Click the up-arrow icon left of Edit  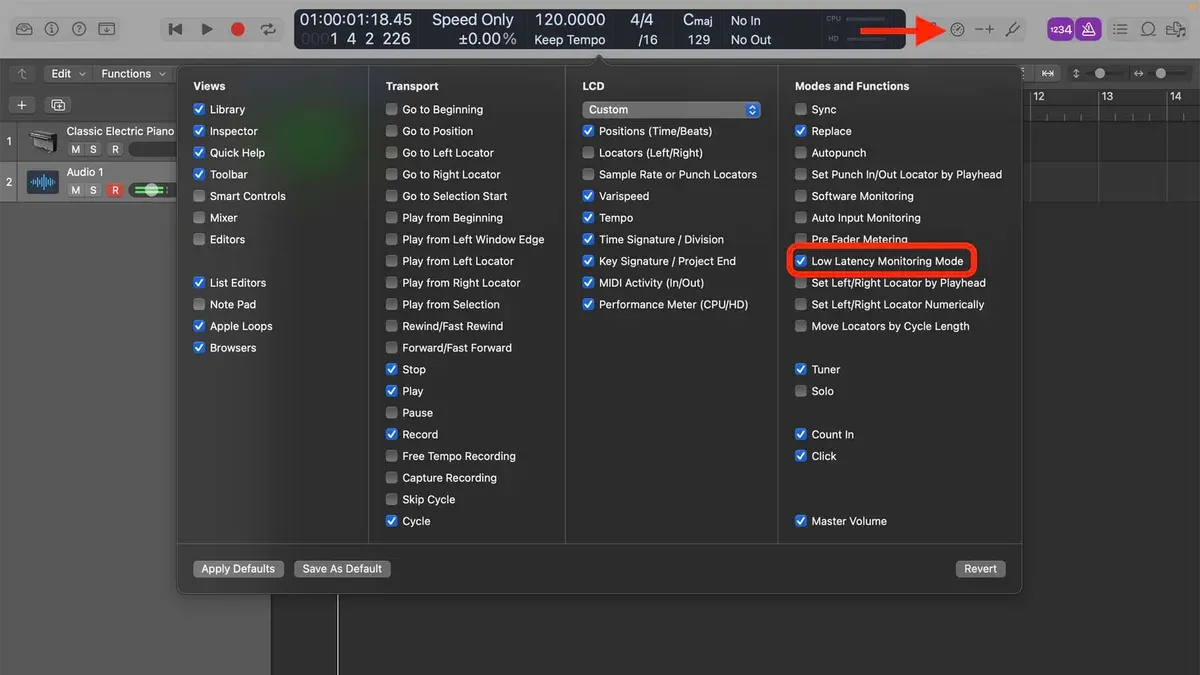pyautogui.click(x=22, y=74)
